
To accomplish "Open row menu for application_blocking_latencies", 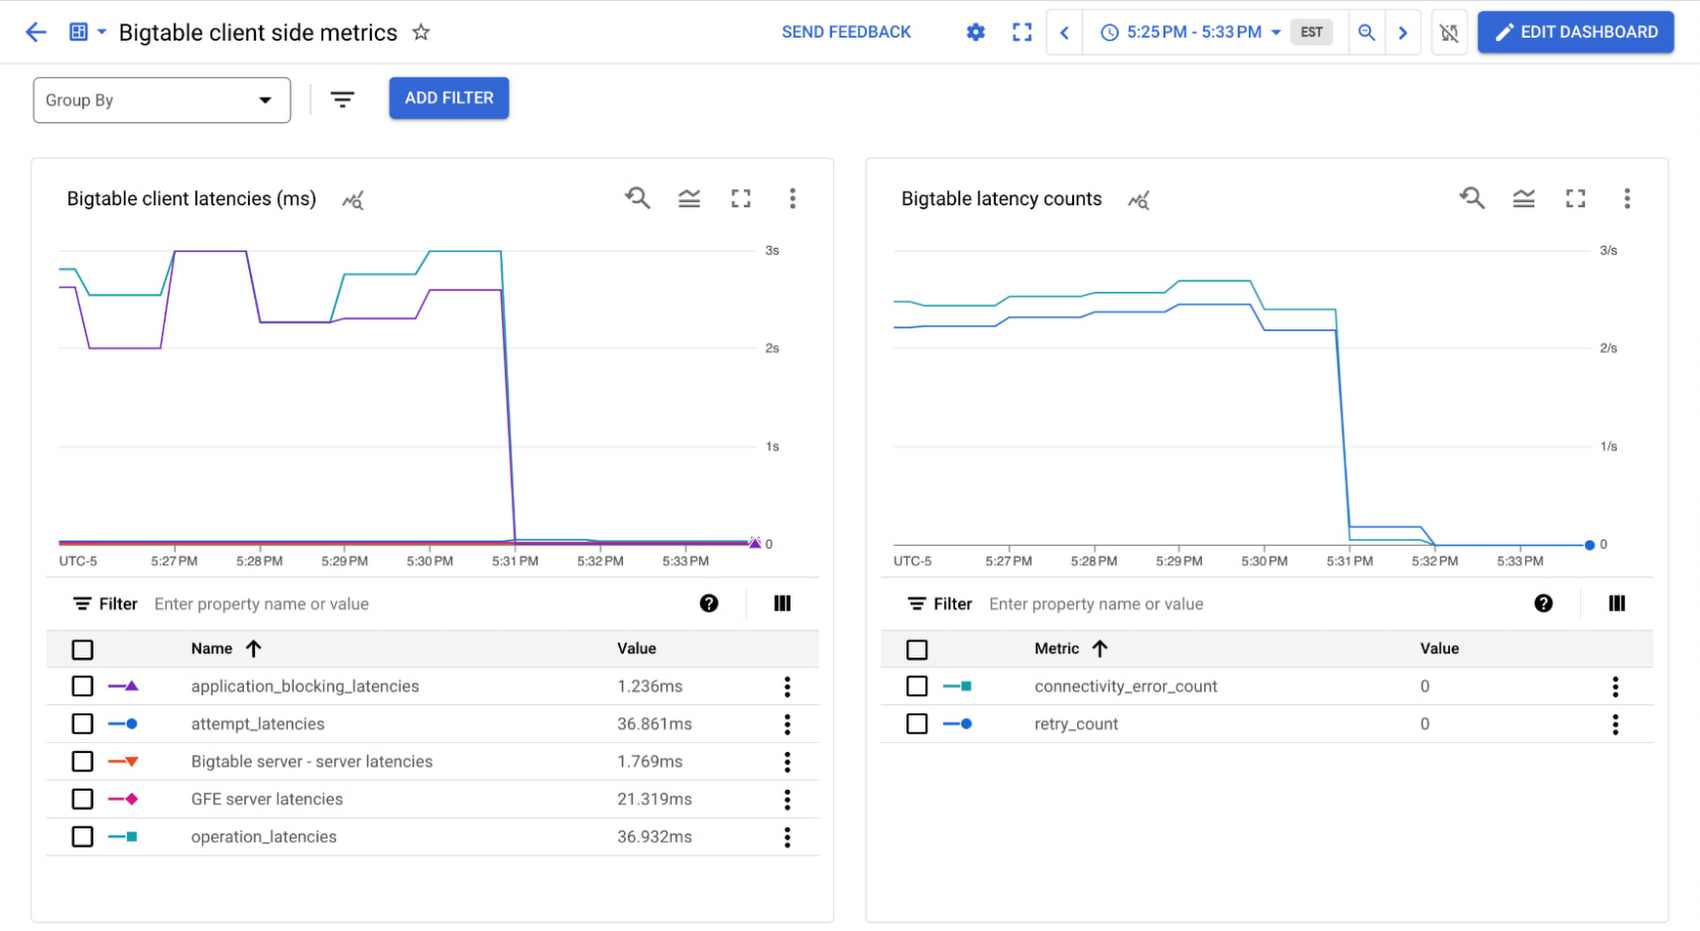I will coord(788,686).
